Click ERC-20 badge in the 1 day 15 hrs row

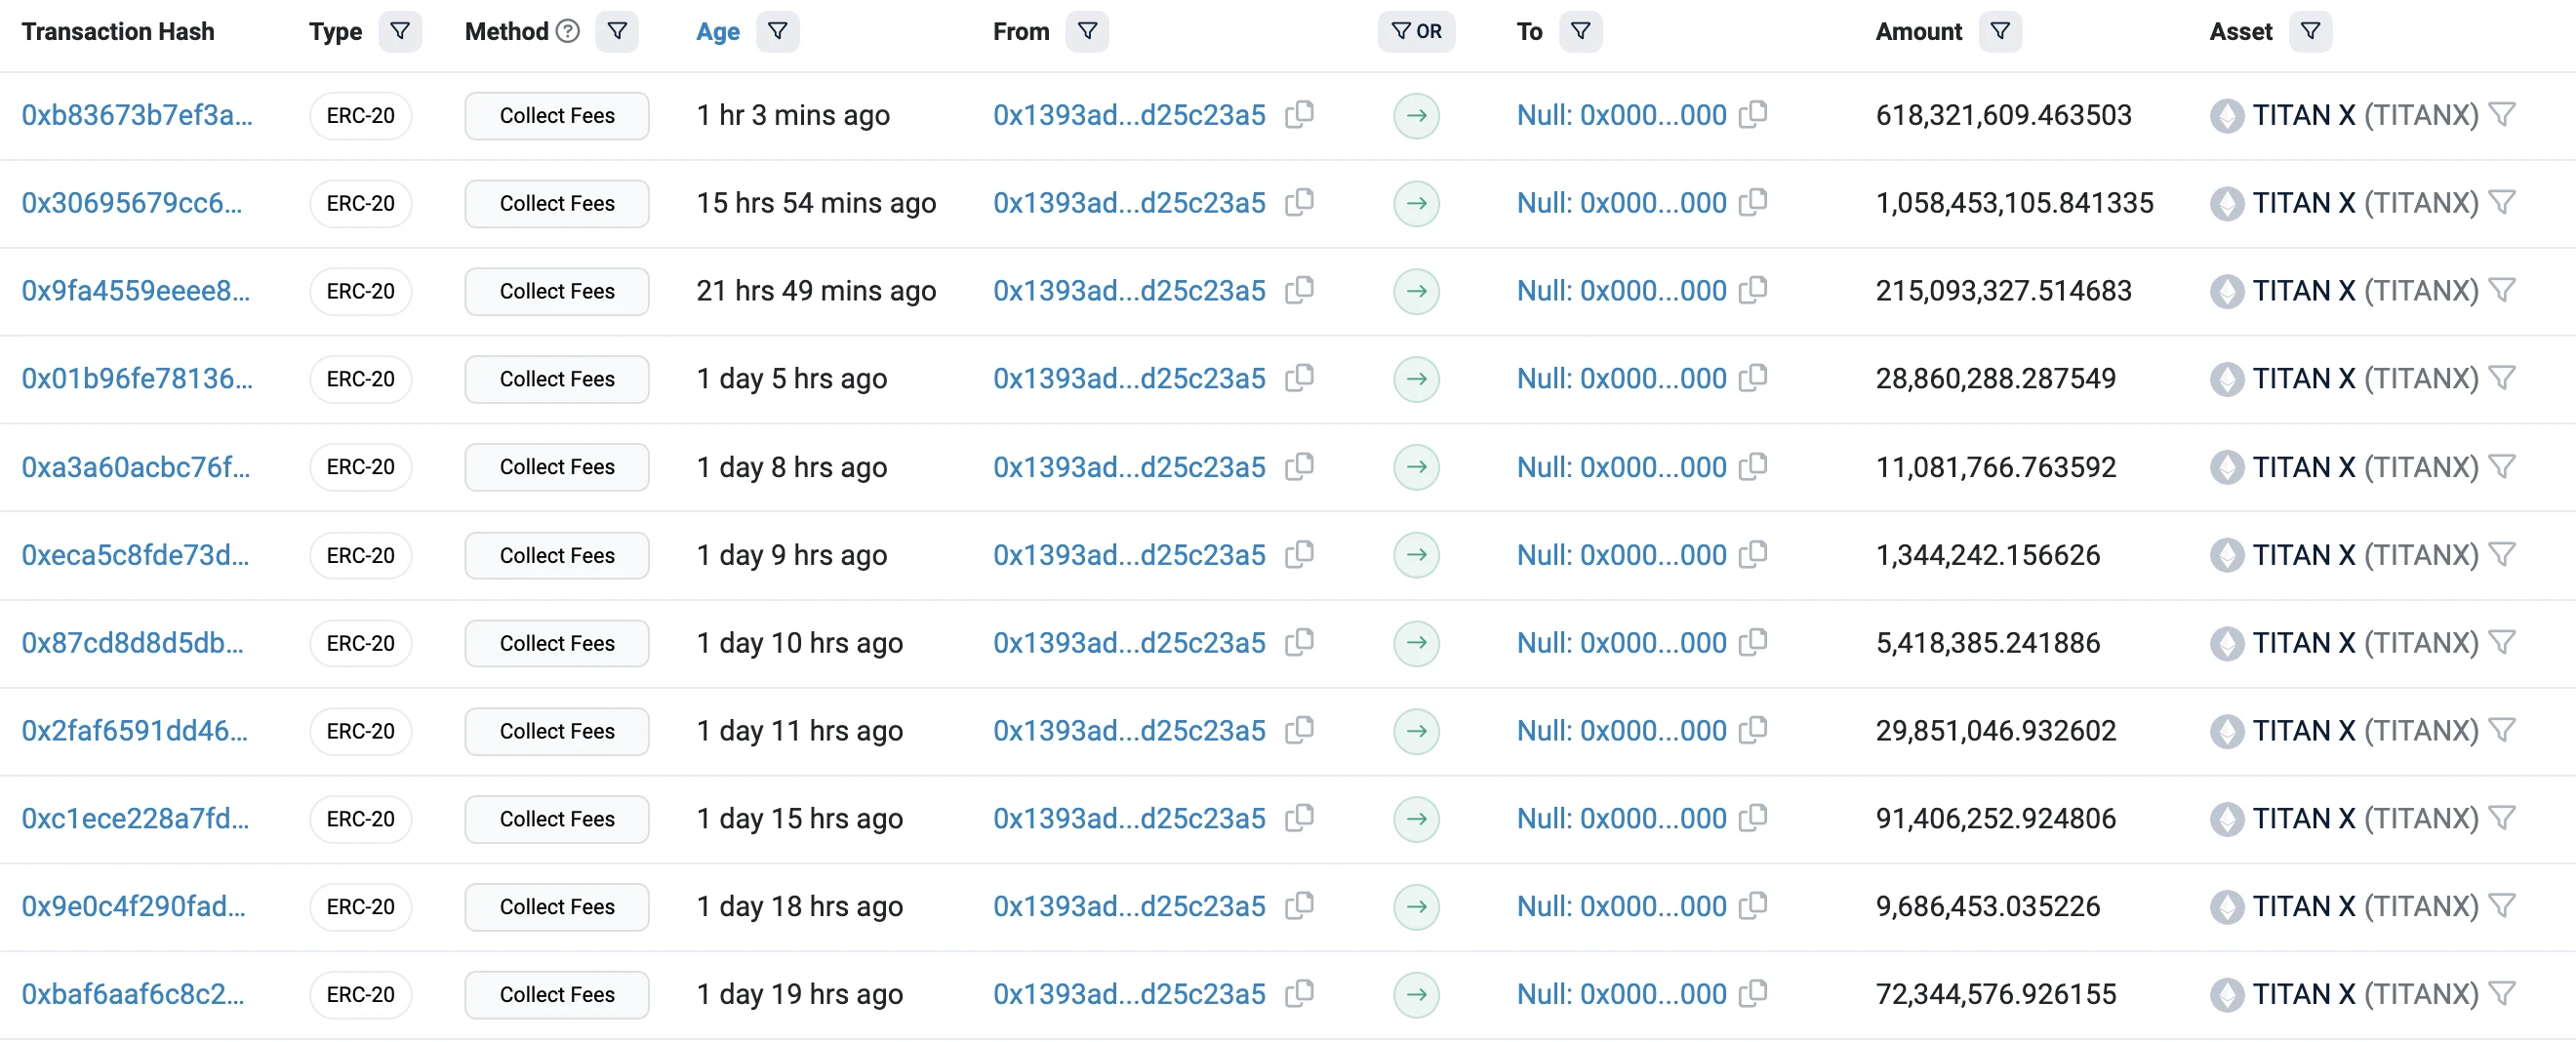[360, 819]
